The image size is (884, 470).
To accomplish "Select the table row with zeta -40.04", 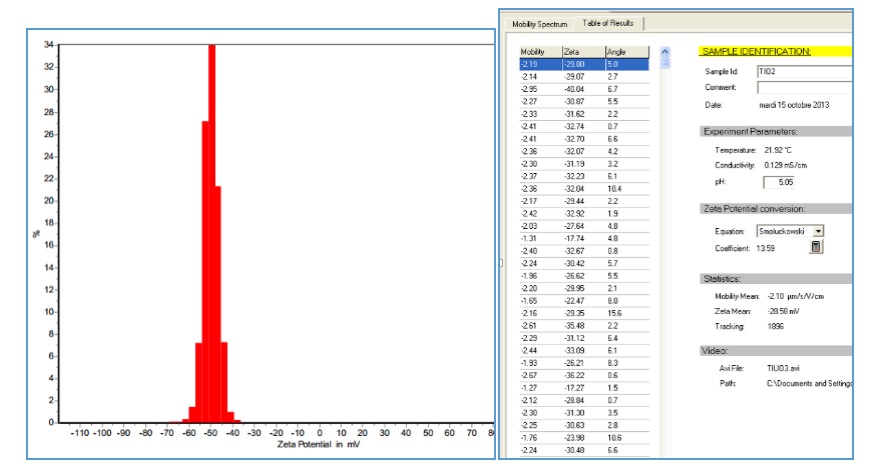I will [x=583, y=88].
